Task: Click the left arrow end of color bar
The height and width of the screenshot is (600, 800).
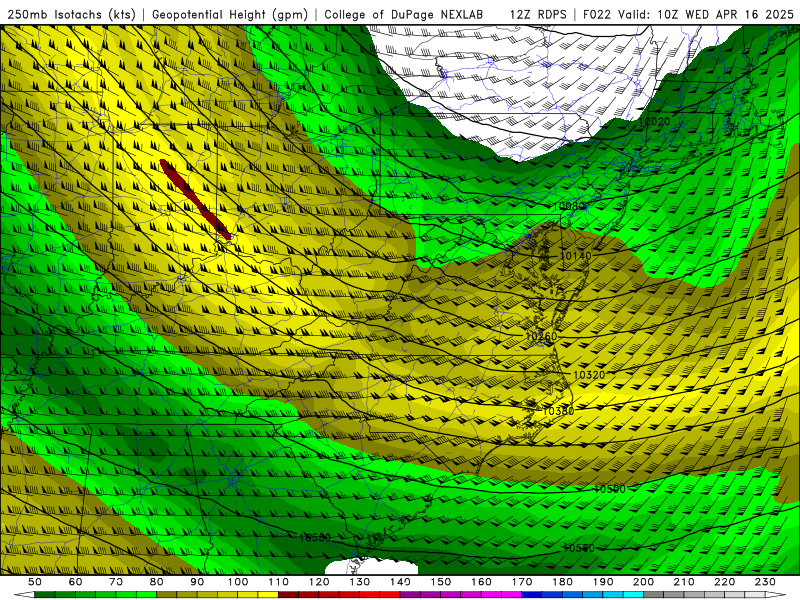Action: pos(24,595)
